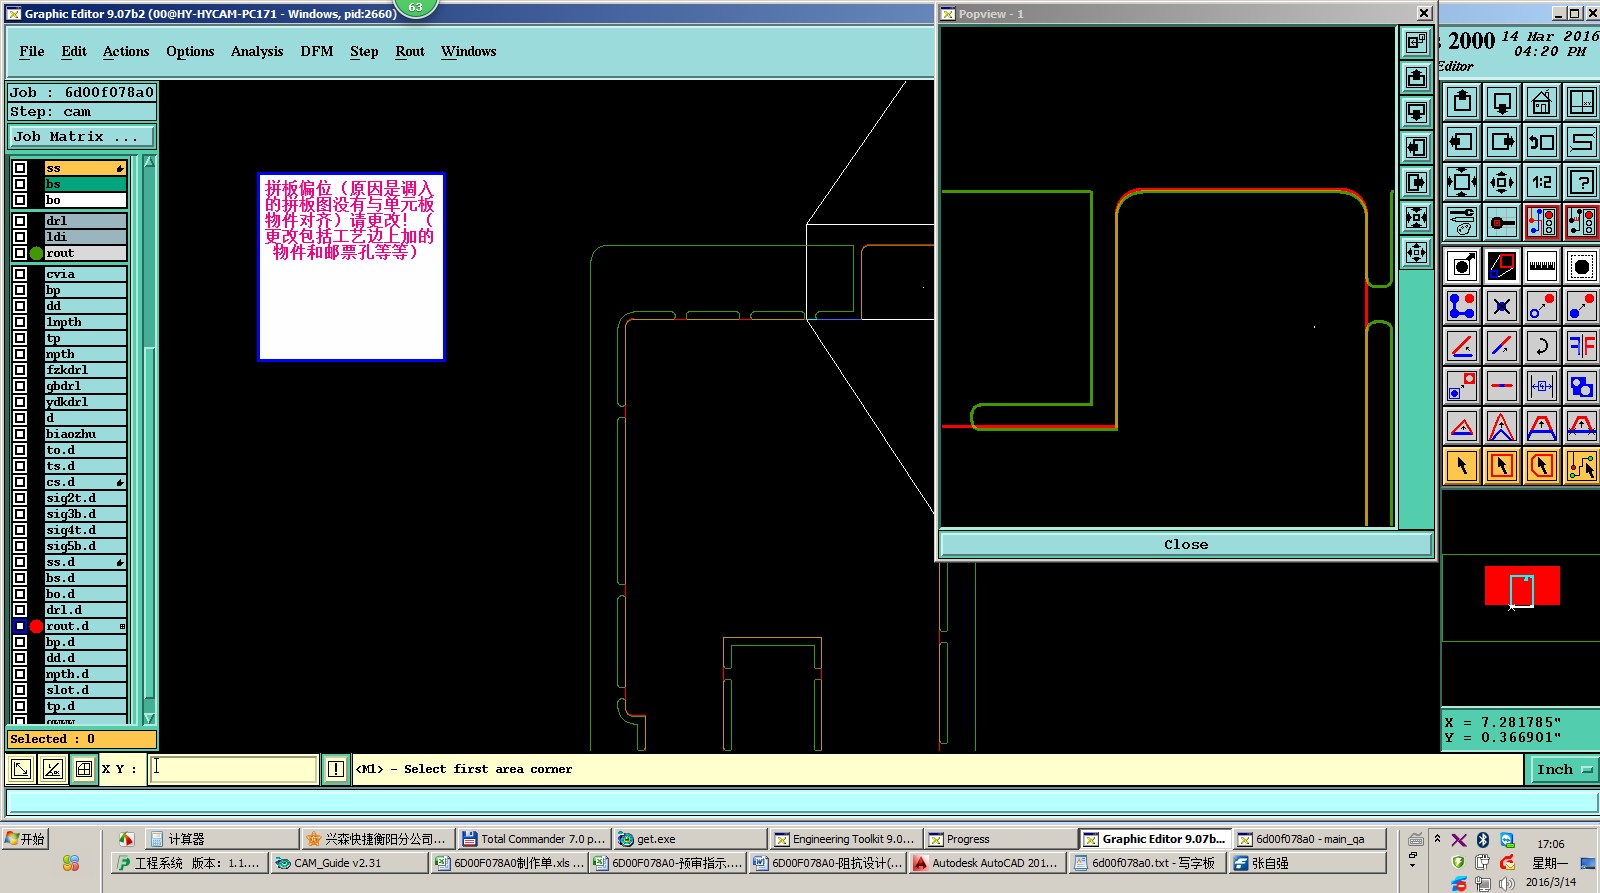Open the wrench and palette settings icon
1600x893 pixels.
coord(1462,222)
